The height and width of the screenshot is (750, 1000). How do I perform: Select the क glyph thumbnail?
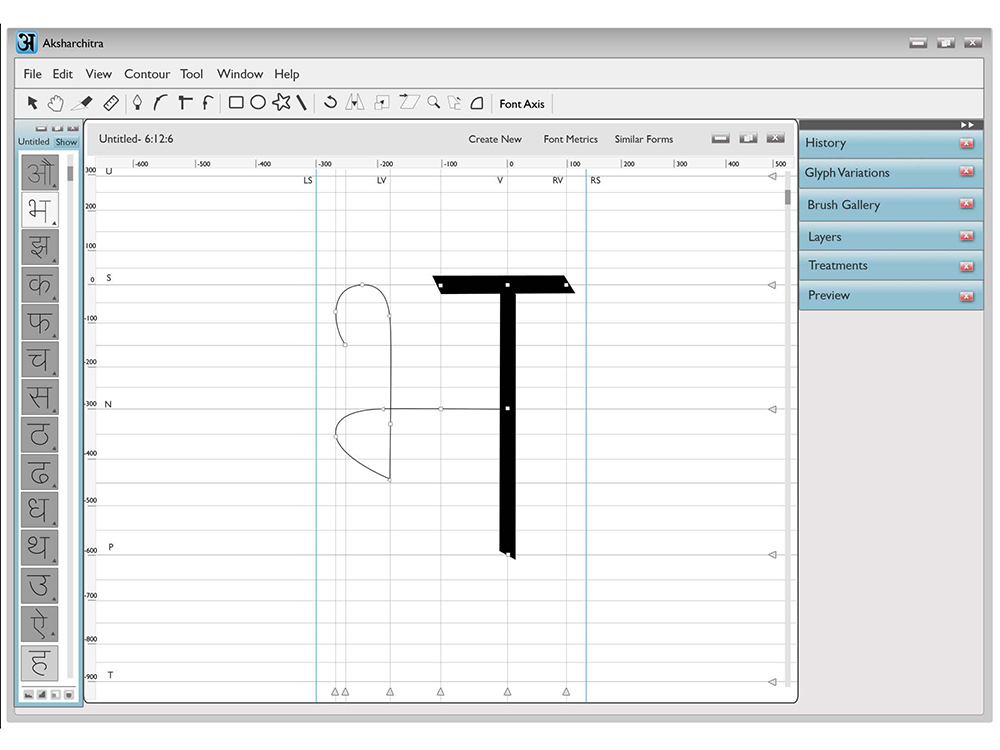pyautogui.click(x=39, y=285)
